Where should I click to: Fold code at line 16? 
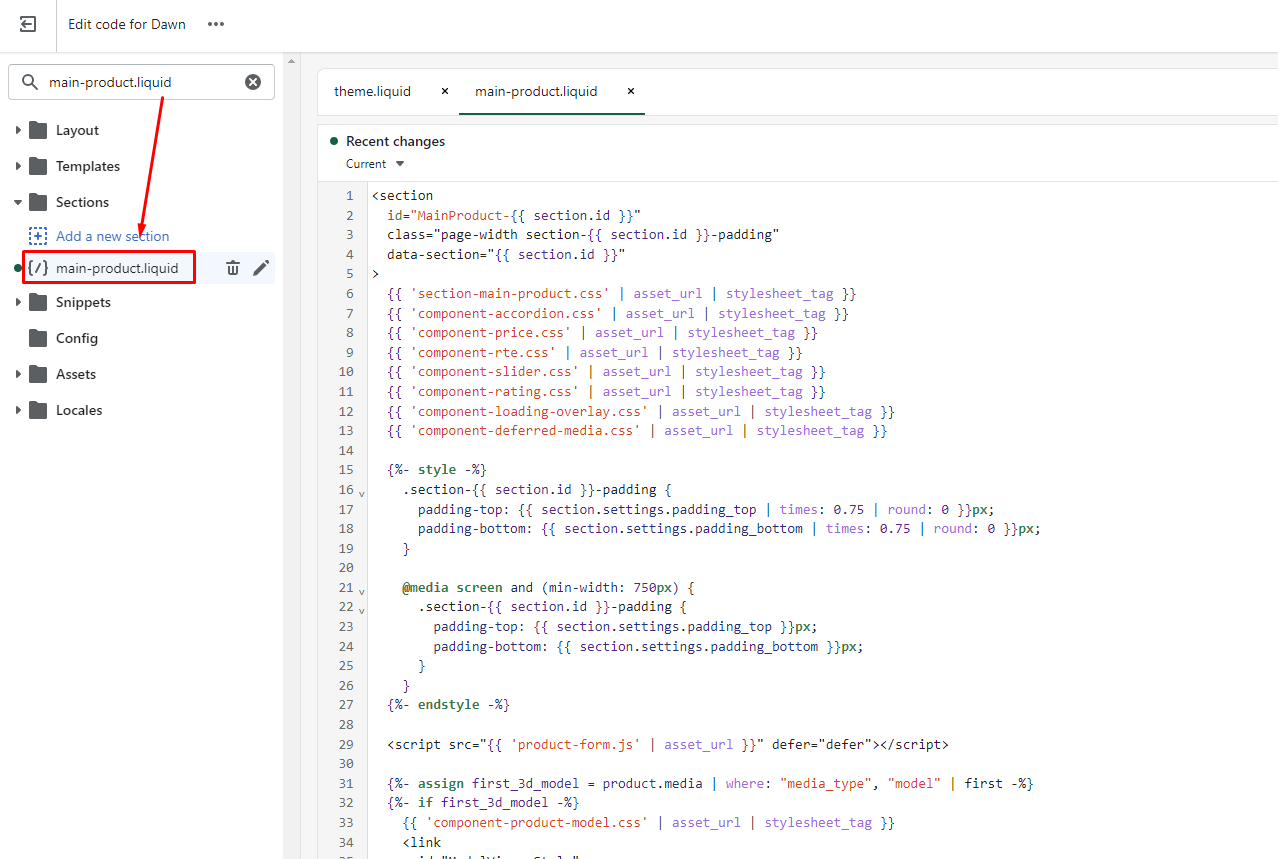tap(361, 492)
